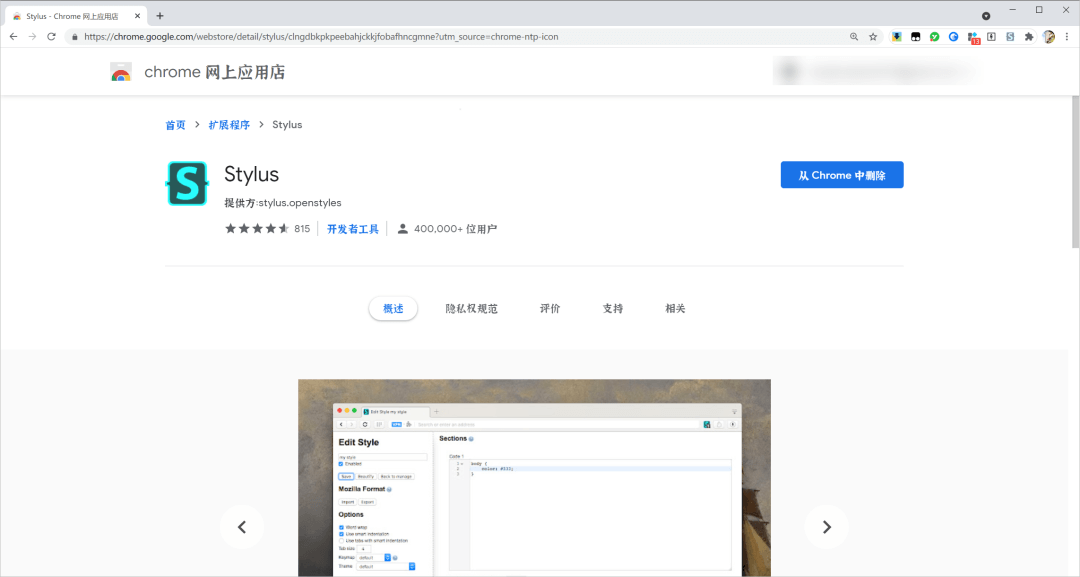
Task: Open the Extensions puzzle-piece menu
Action: click(1029, 36)
